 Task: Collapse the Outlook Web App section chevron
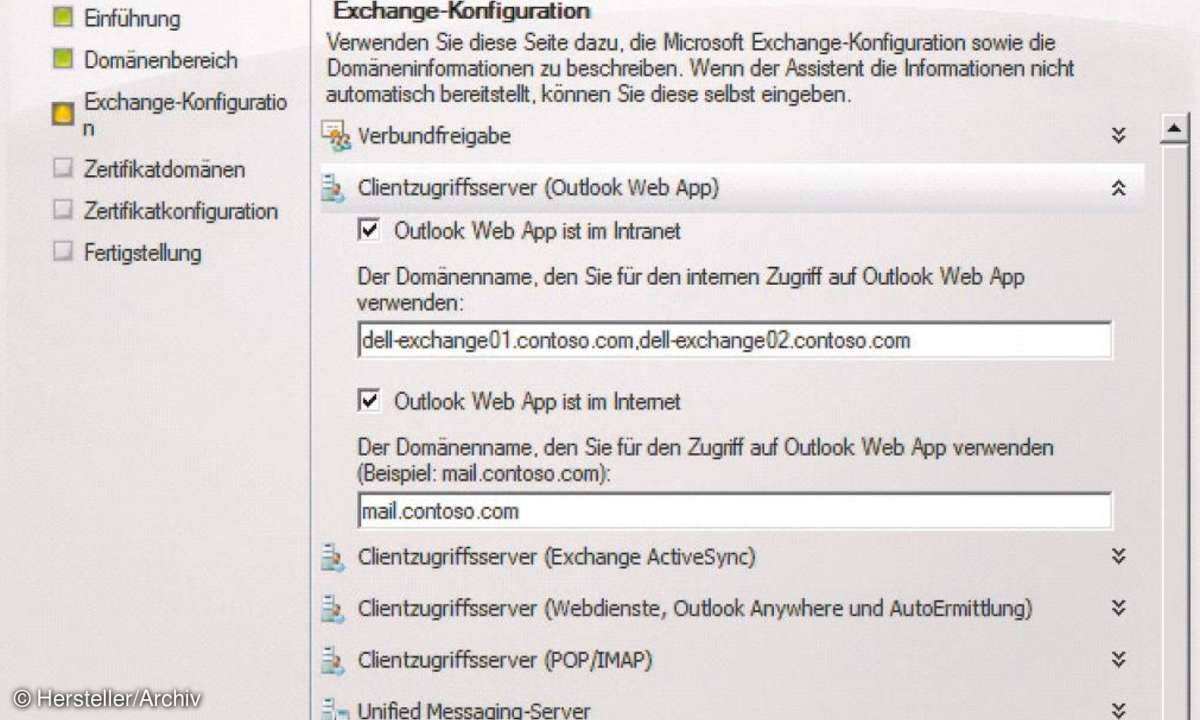click(x=1119, y=188)
